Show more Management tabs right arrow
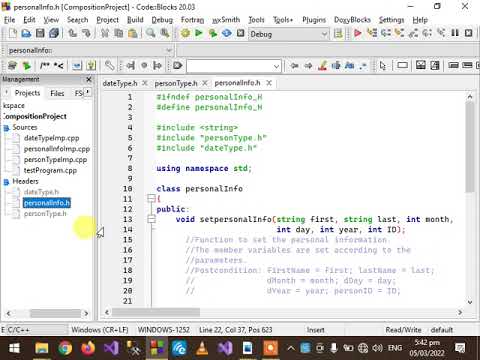 tap(88, 92)
